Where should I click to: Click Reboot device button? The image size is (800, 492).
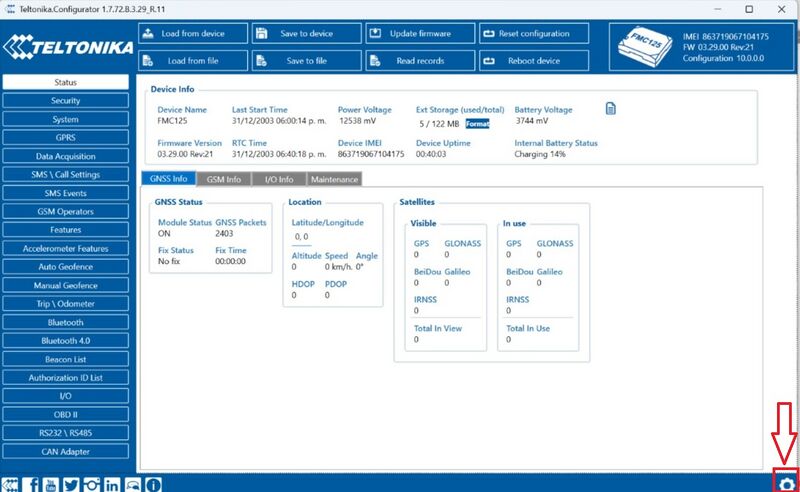pyautogui.click(x=534, y=61)
